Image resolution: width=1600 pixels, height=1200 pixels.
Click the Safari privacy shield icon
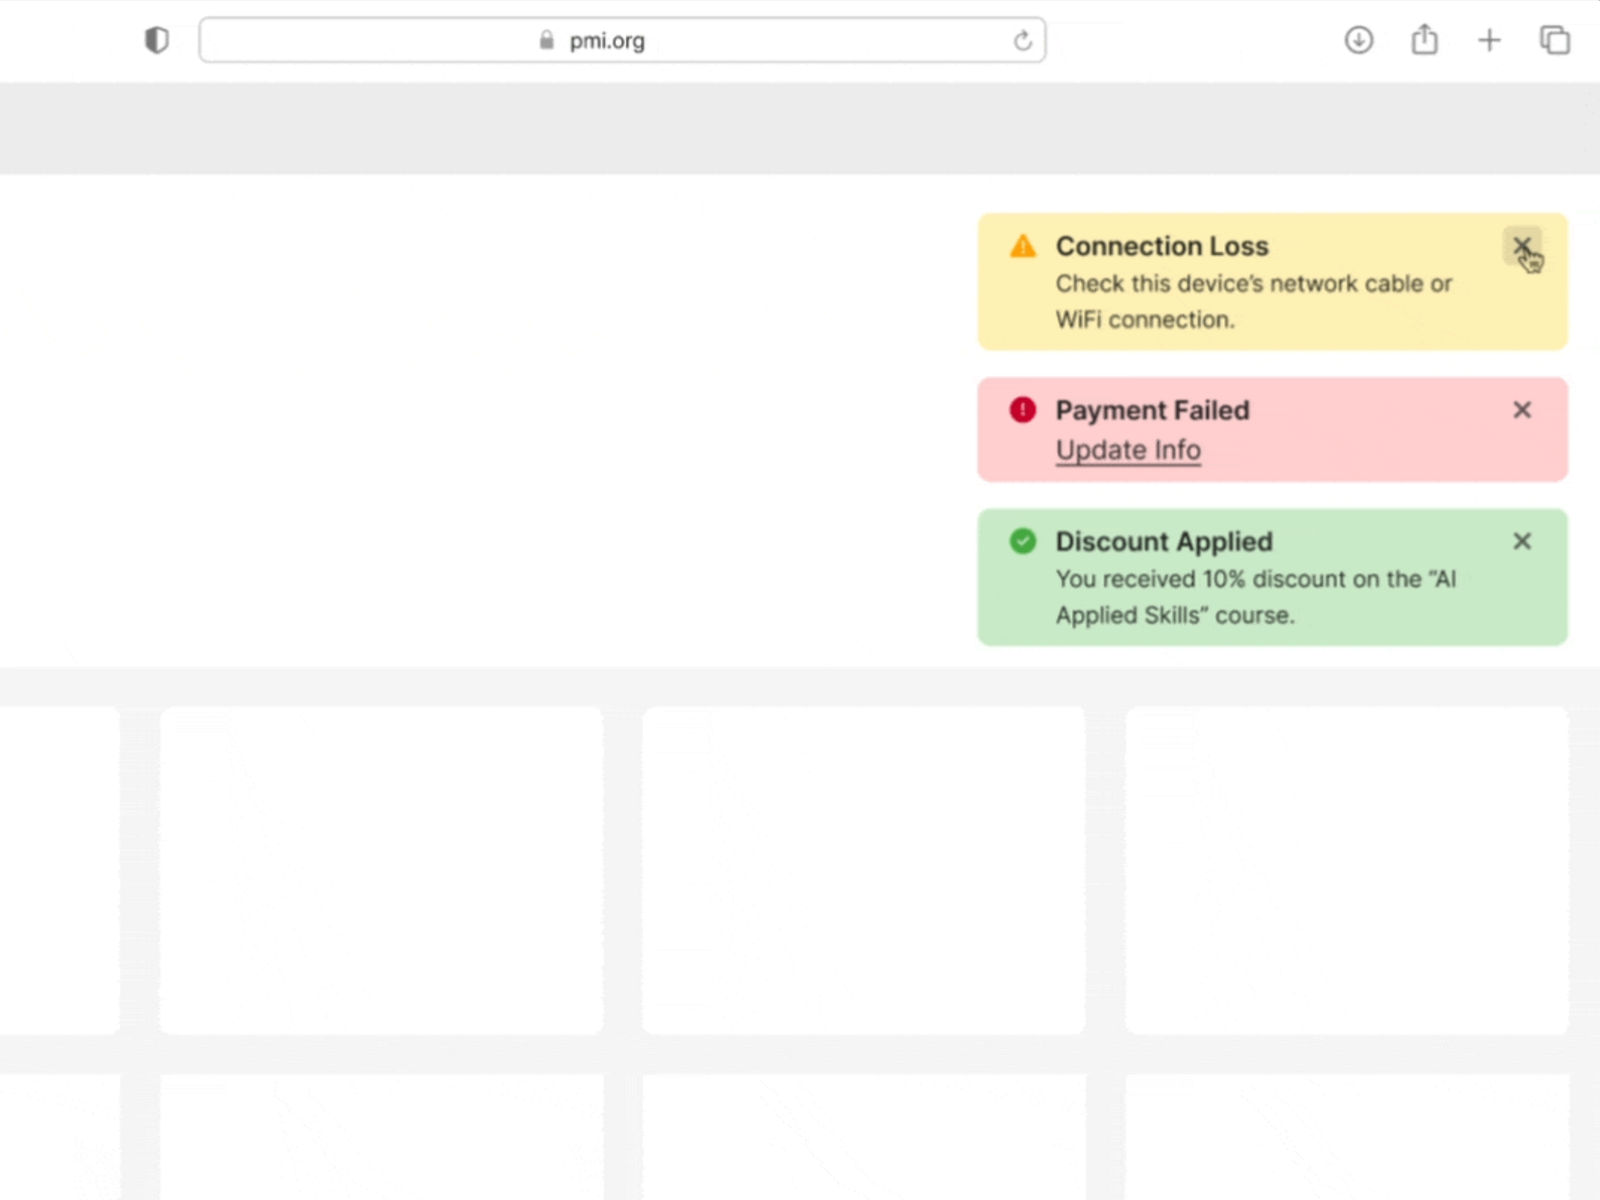(156, 40)
